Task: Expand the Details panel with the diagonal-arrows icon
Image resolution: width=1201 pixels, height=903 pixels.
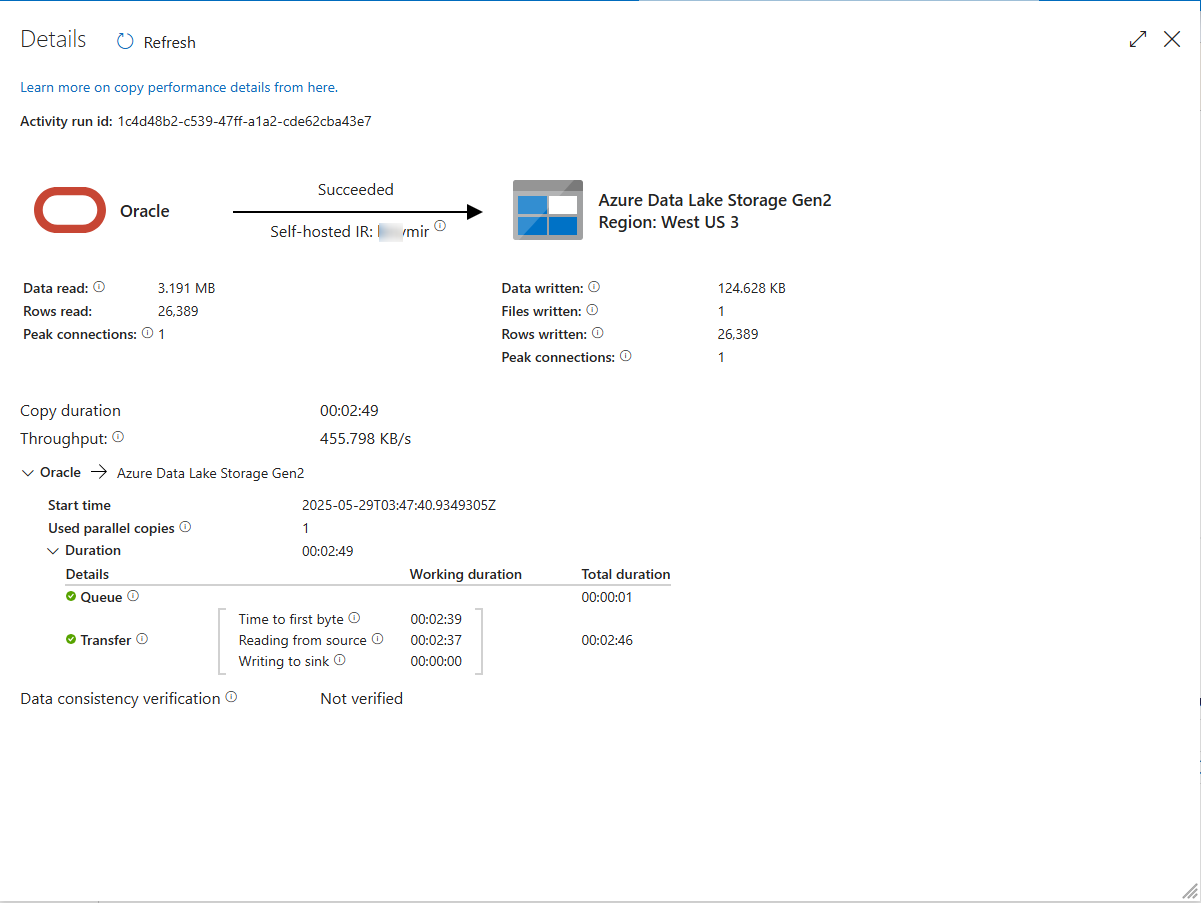Action: [1138, 39]
